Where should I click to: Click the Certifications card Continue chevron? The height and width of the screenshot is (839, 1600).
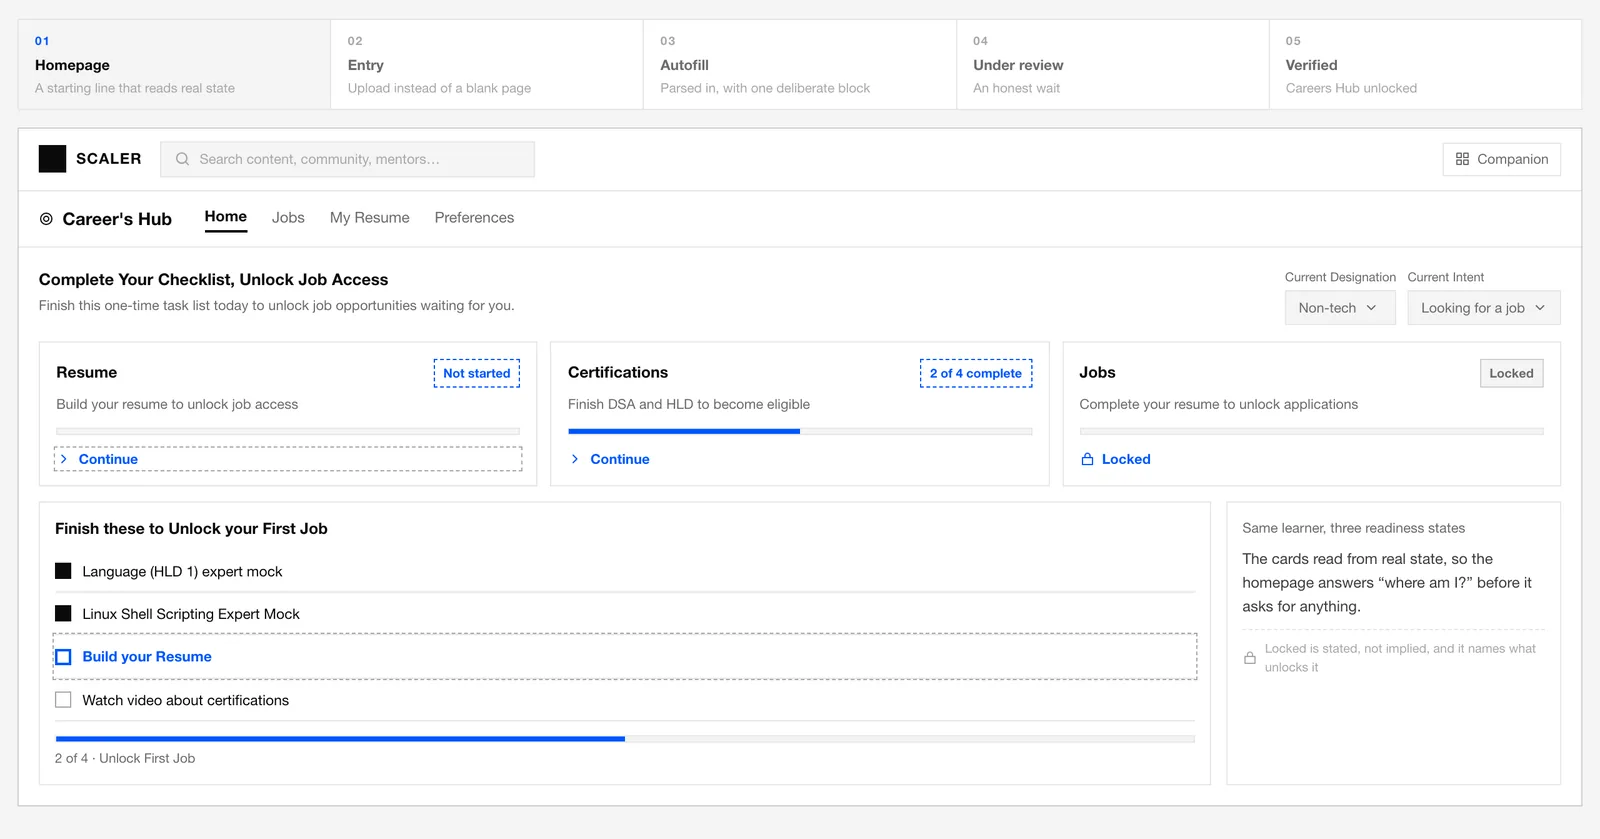(575, 459)
